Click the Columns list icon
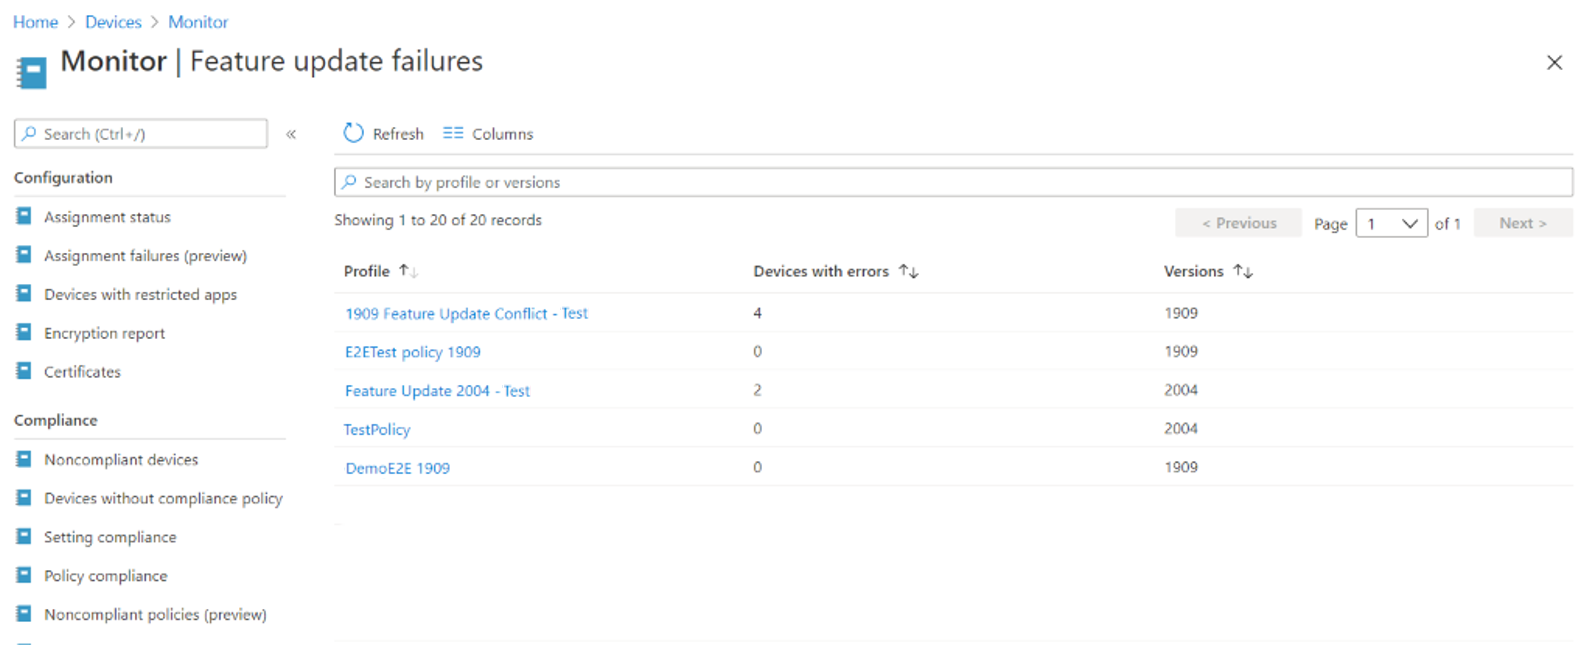The width and height of the screenshot is (1576, 652). click(453, 133)
